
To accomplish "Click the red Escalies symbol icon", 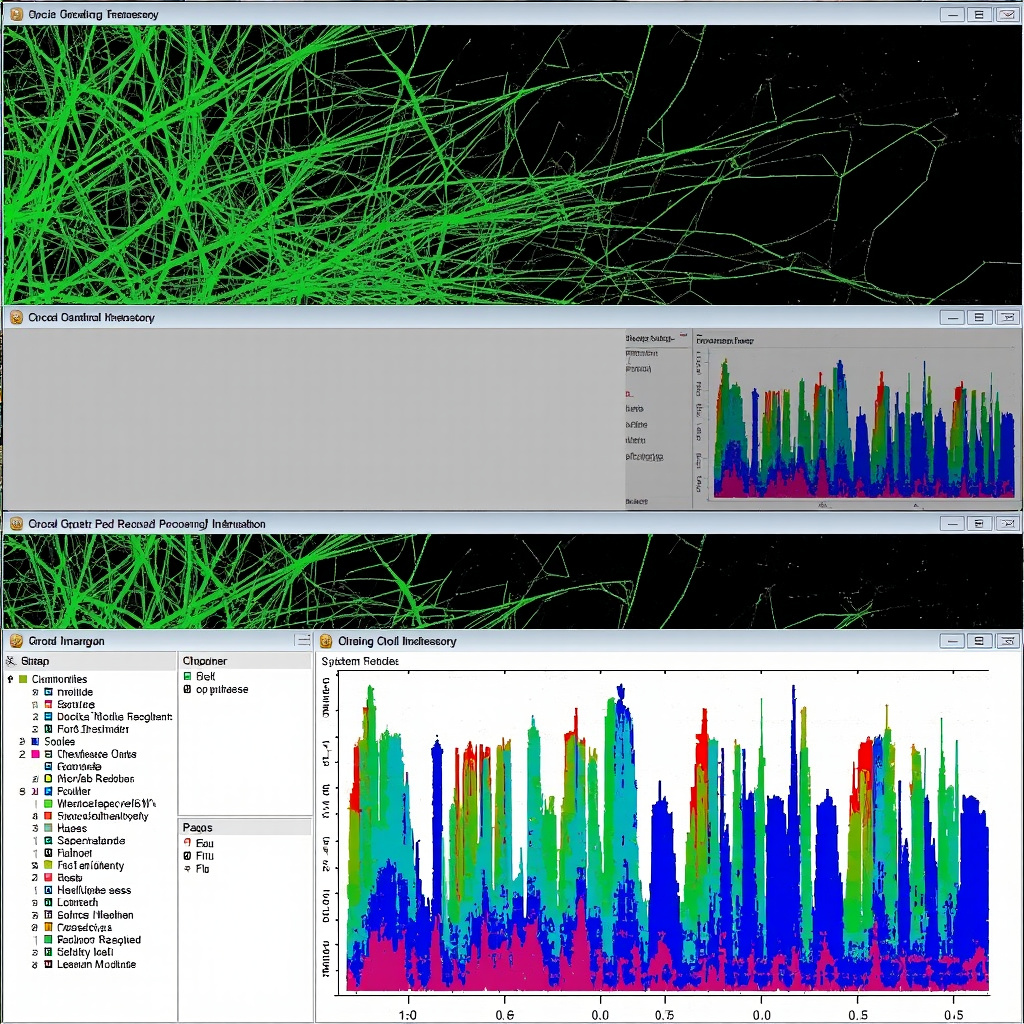I will 48,704.
